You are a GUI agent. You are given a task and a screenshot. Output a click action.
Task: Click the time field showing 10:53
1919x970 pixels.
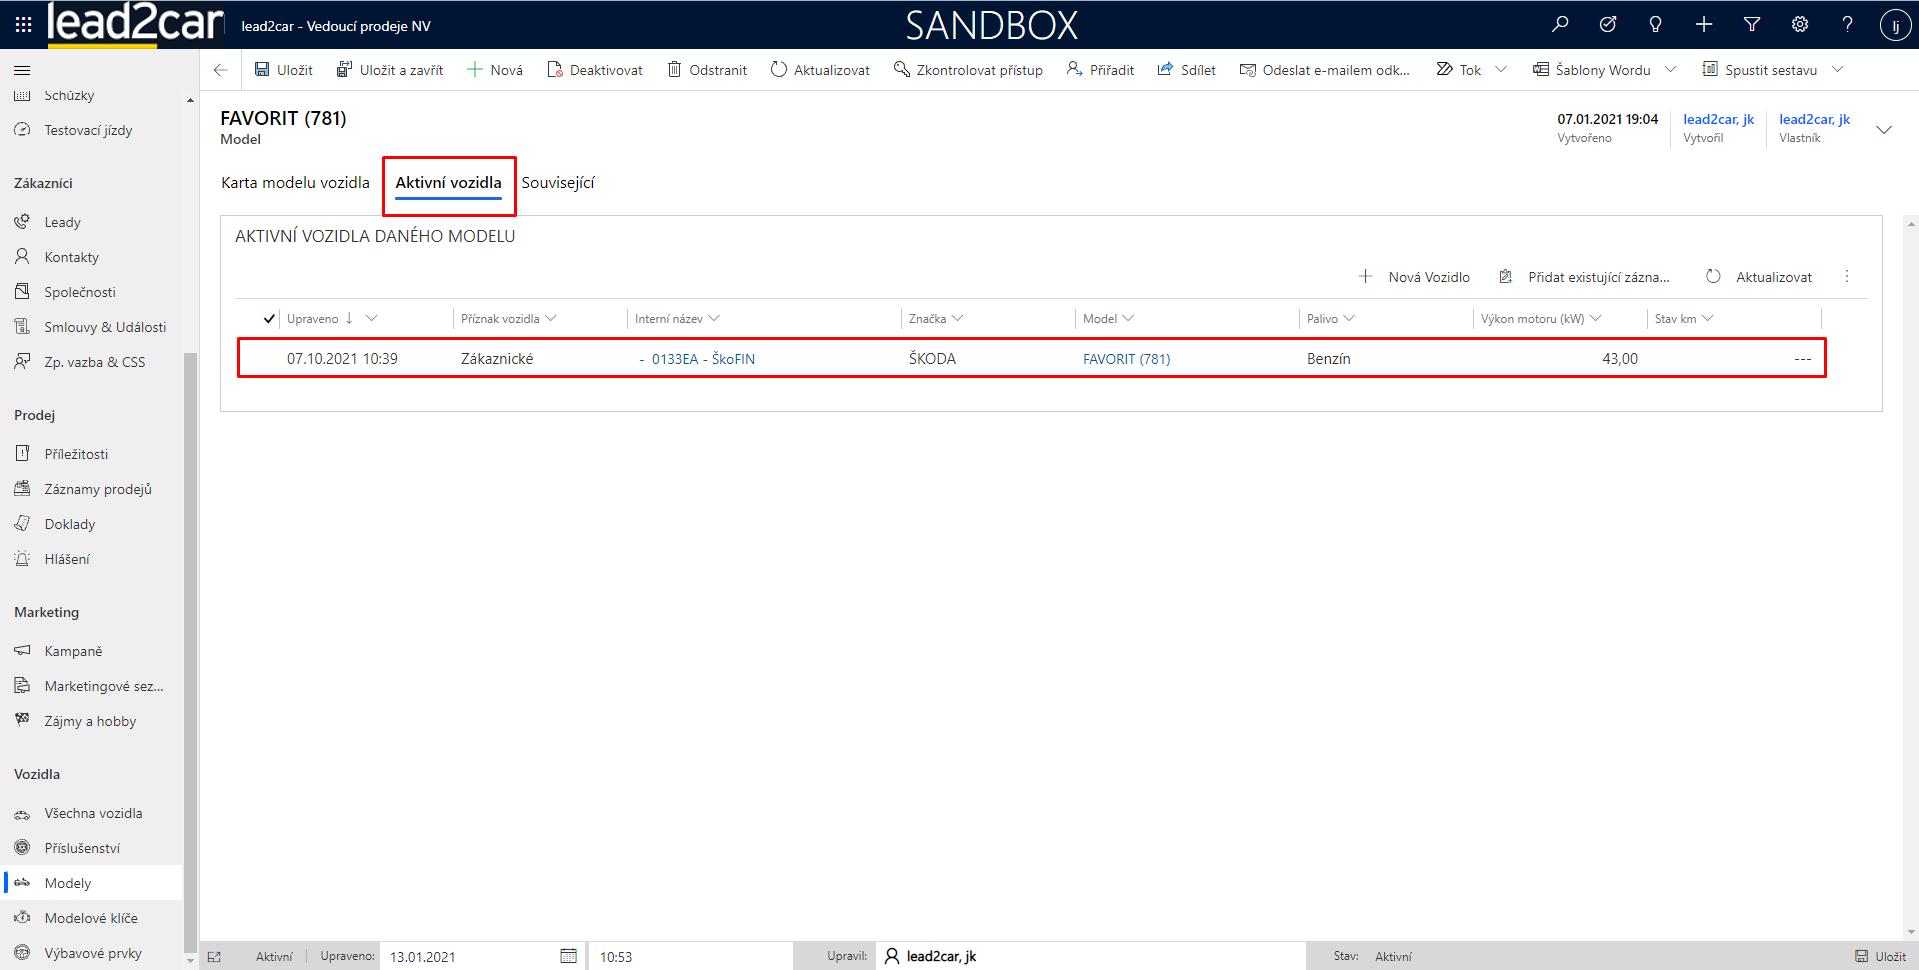pos(690,956)
